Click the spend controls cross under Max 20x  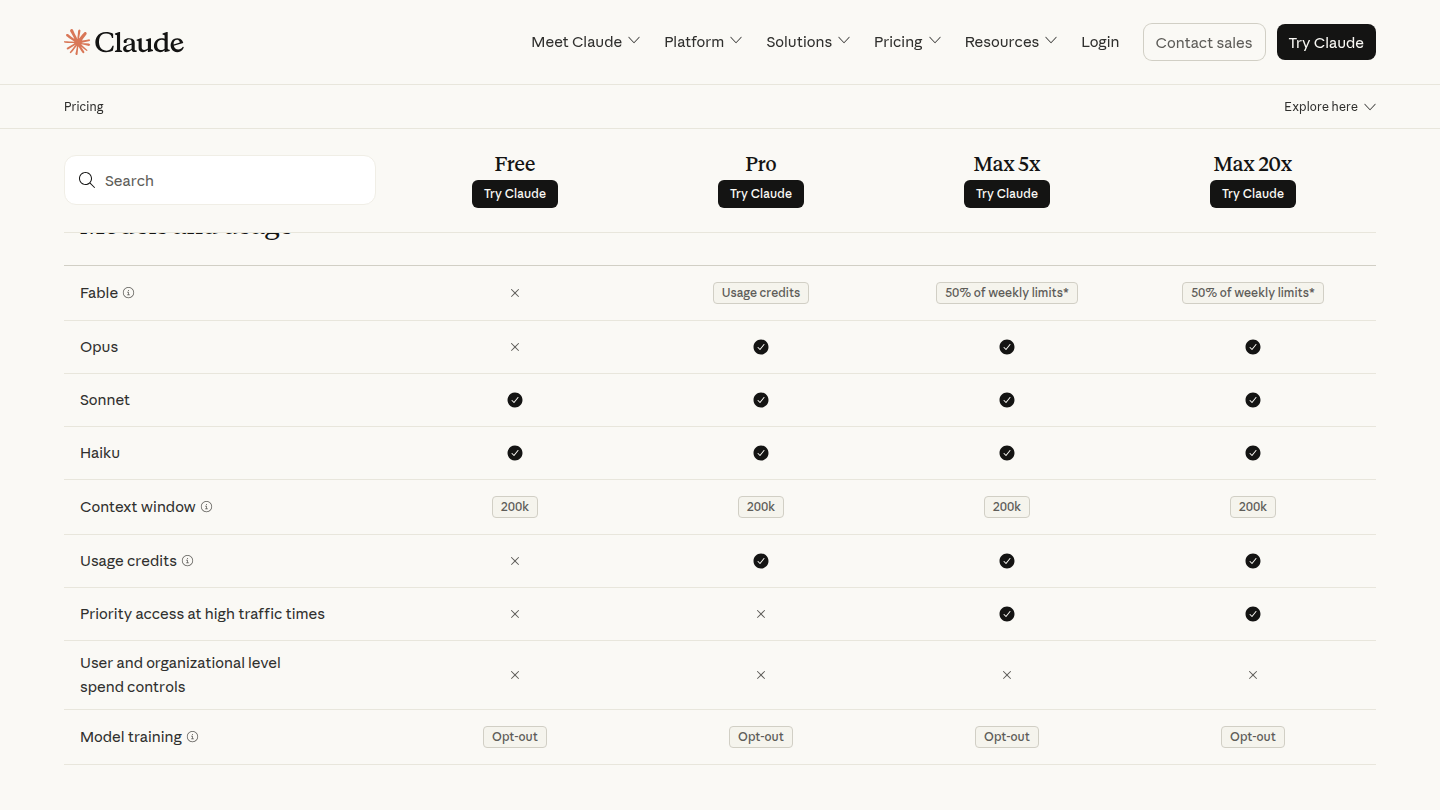[1253, 675]
